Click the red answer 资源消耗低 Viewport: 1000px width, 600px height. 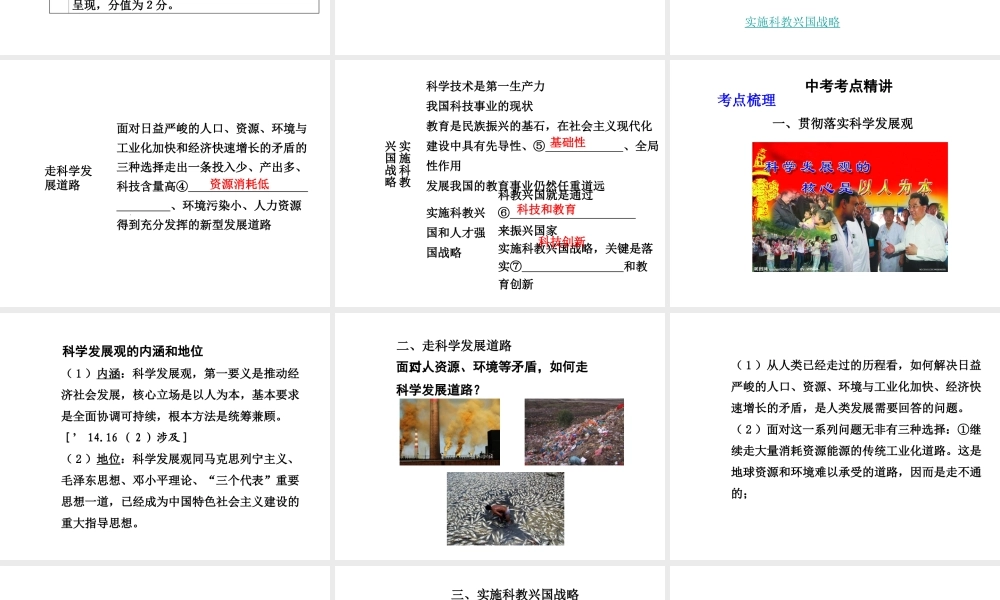239,184
